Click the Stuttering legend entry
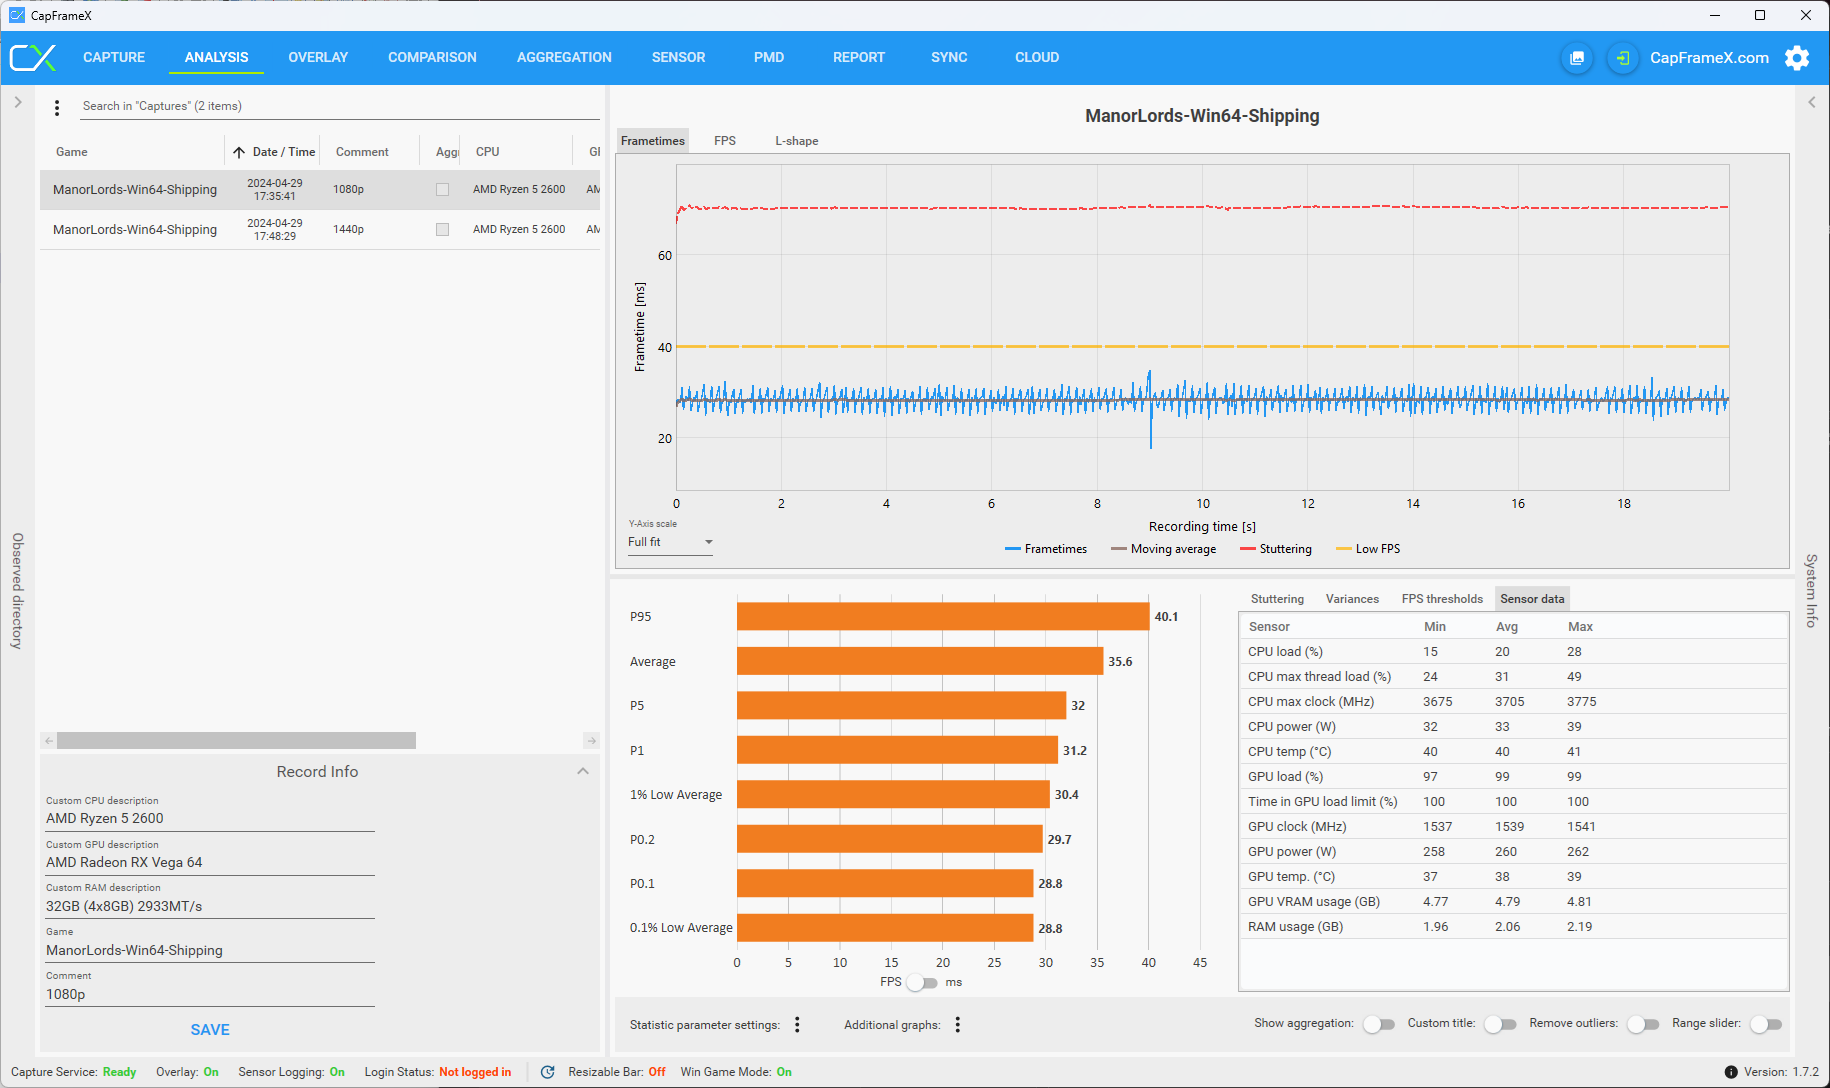Screen dimensions: 1830x1088 (x=1276, y=549)
